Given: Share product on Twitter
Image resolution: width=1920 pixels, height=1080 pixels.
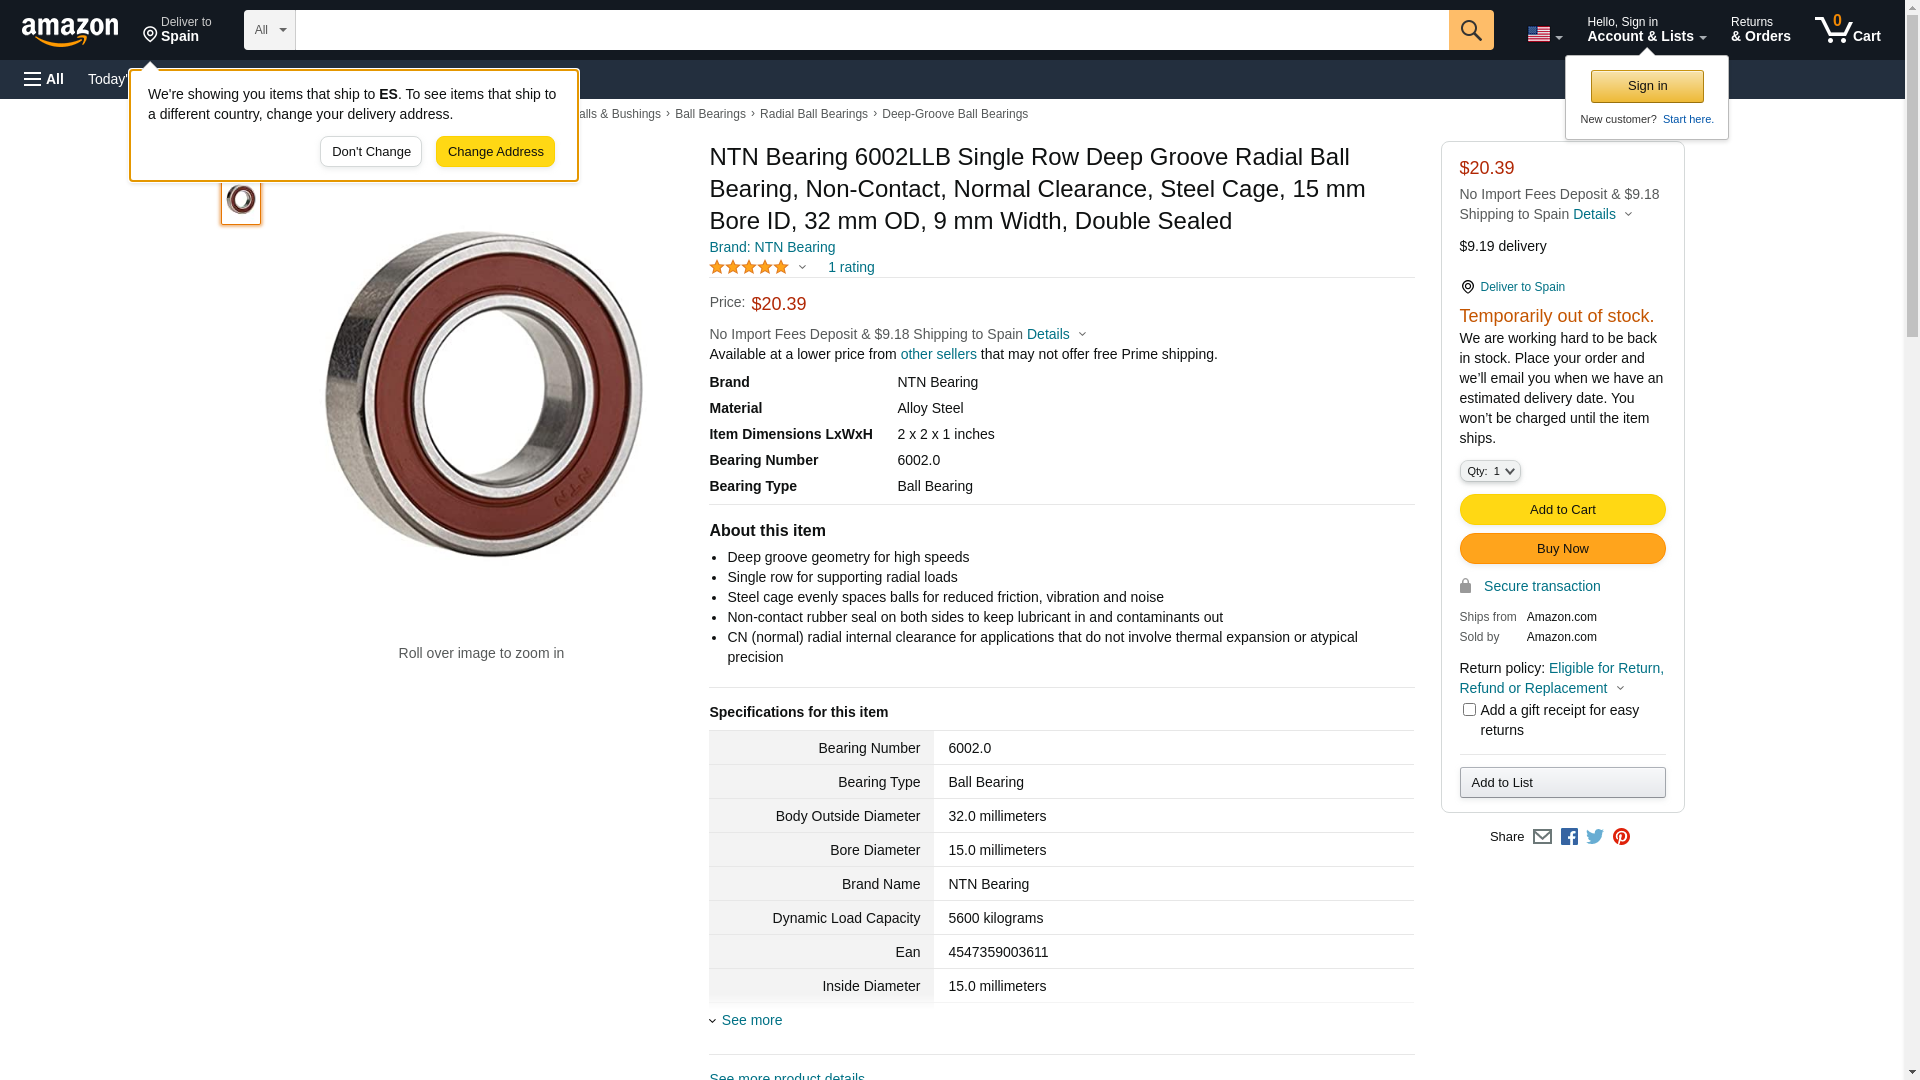Looking at the screenshot, I should tap(1595, 837).
